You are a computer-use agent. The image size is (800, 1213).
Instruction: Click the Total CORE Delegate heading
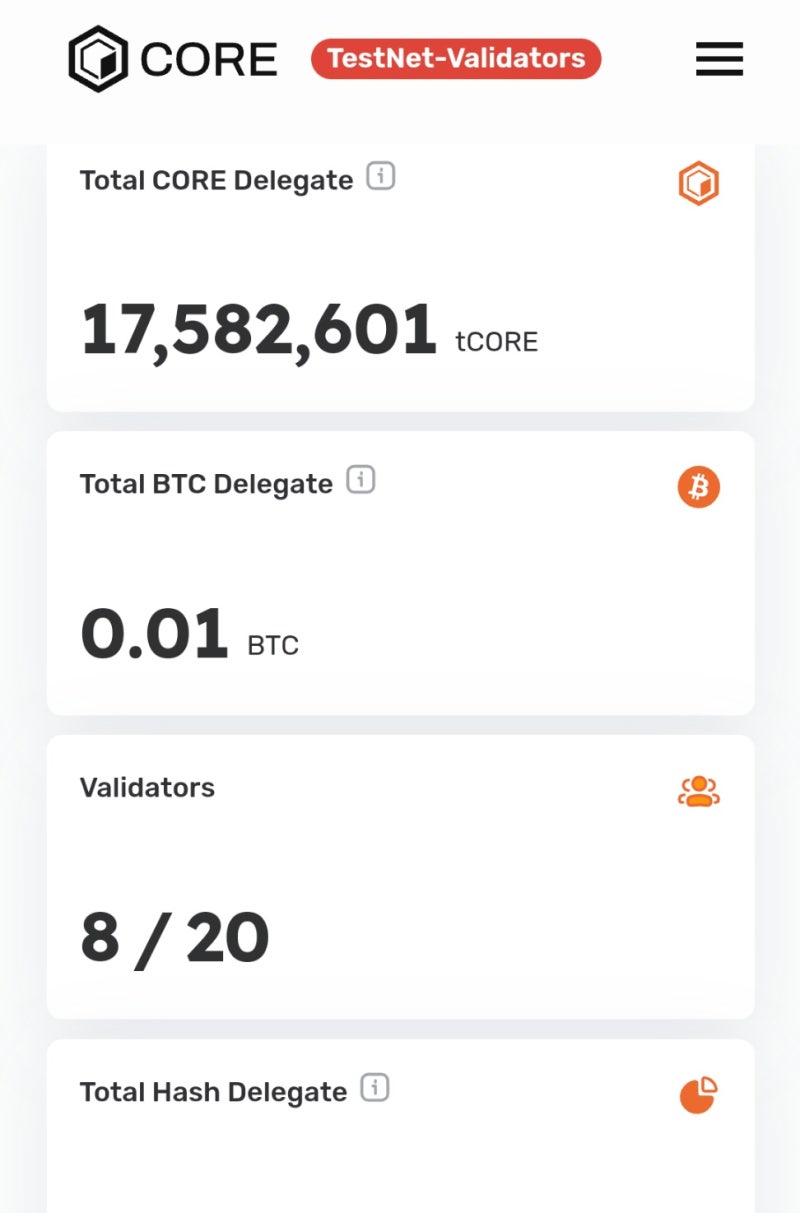pos(216,181)
